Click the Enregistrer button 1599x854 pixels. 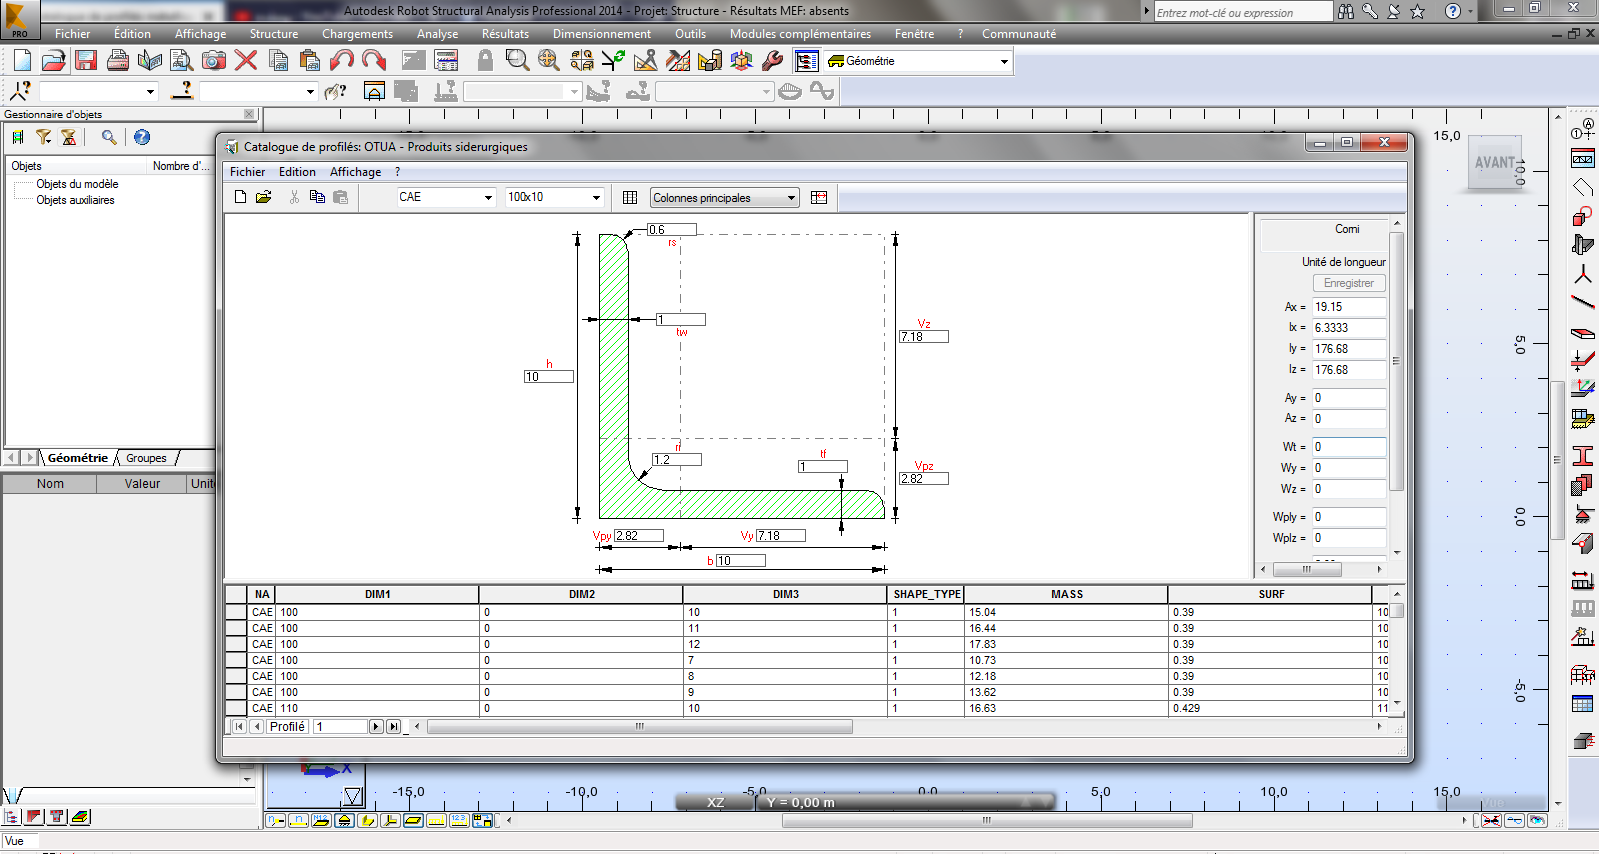tap(1349, 283)
